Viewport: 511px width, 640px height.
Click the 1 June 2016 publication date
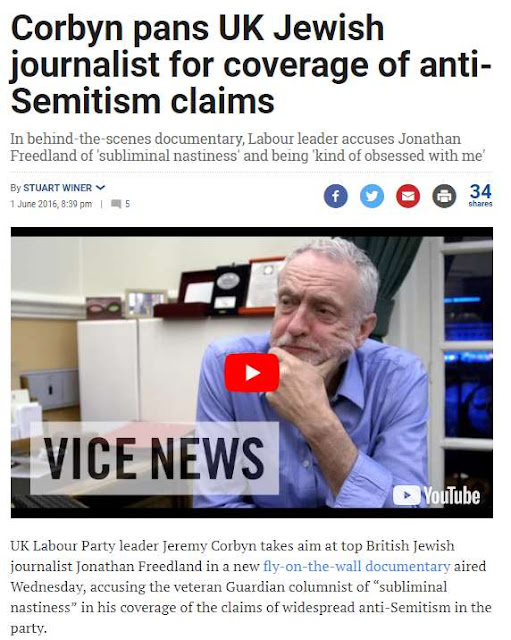point(51,204)
